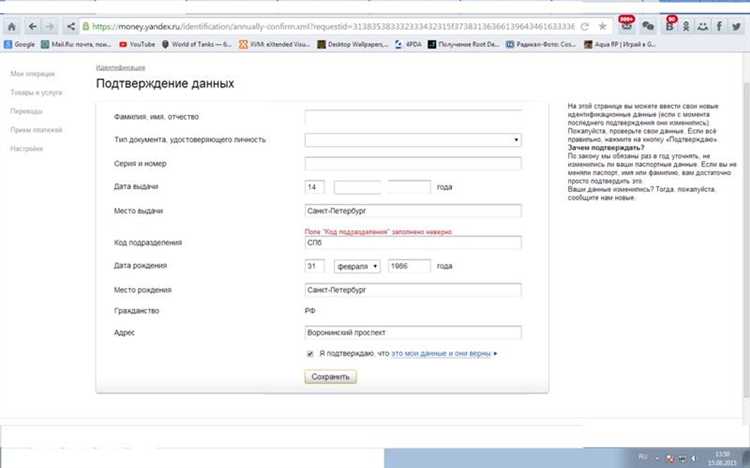
Task: Open the mail extension icon with red badge
Action: 626,25
